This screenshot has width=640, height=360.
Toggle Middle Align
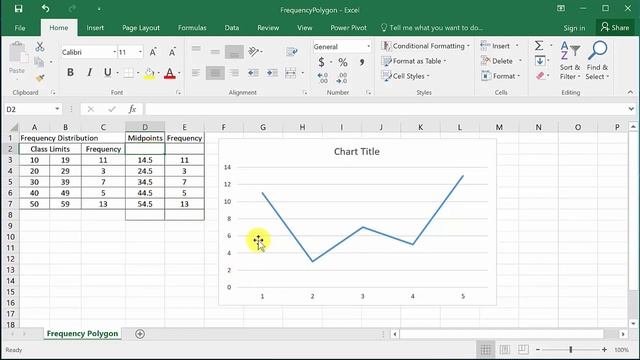click(x=215, y=51)
